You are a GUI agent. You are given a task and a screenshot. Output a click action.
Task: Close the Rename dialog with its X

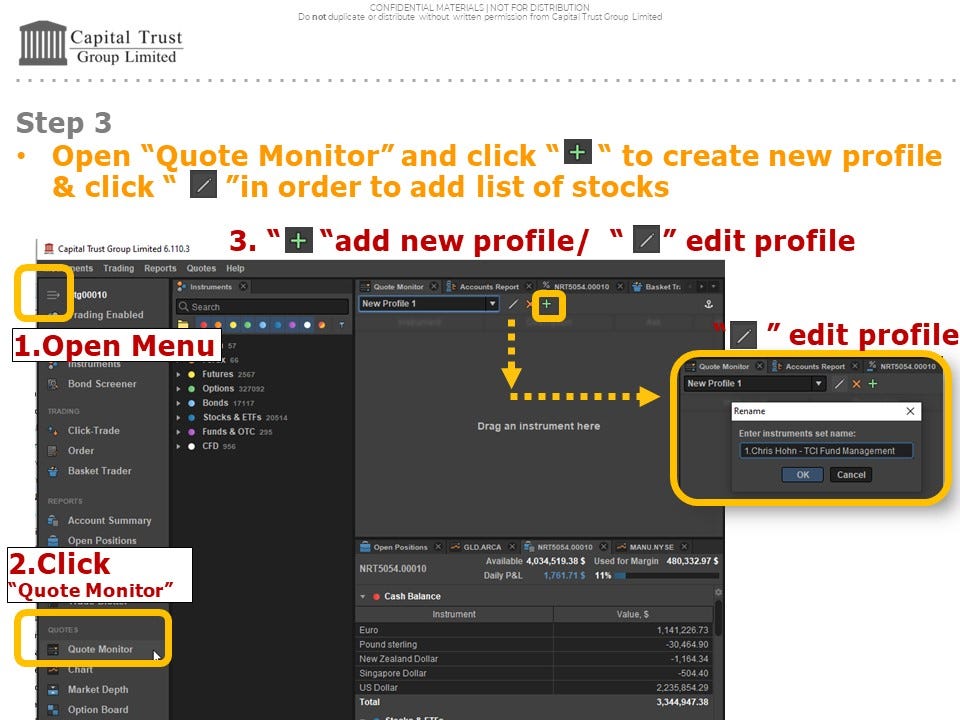(910, 411)
